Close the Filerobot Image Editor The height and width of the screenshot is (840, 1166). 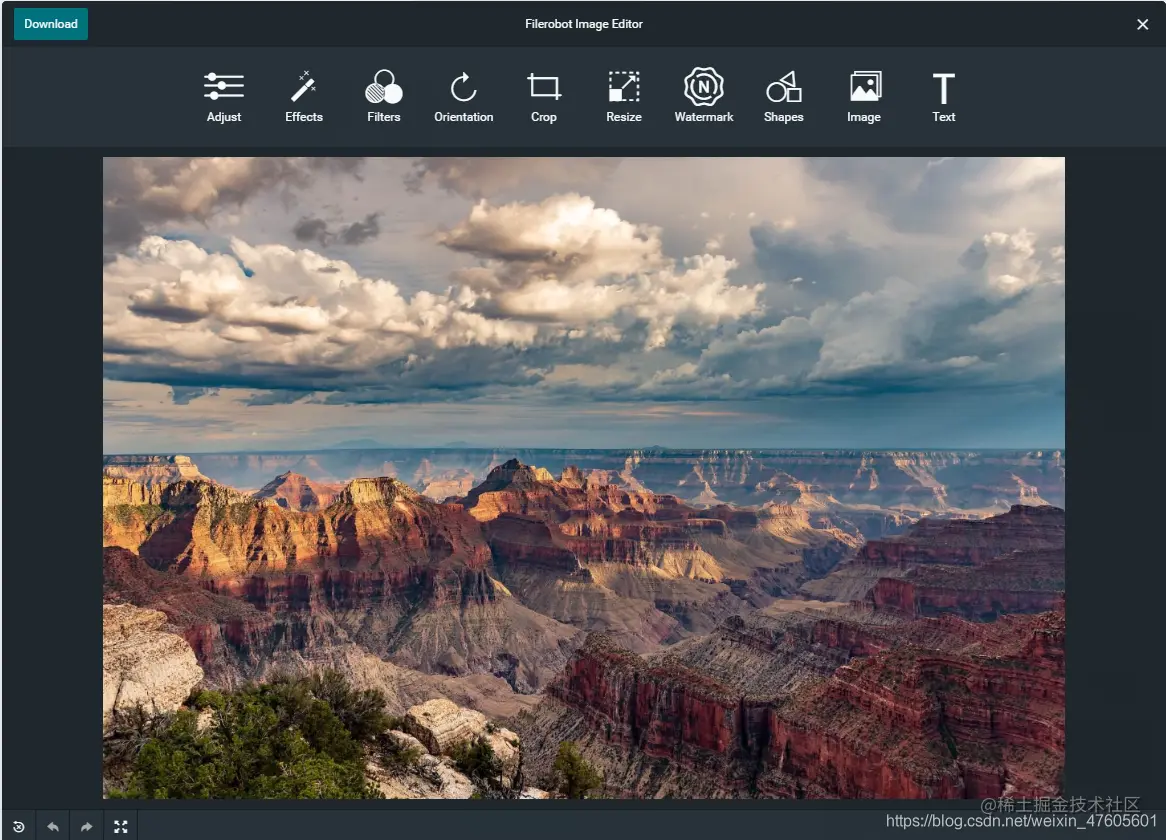click(x=1142, y=24)
